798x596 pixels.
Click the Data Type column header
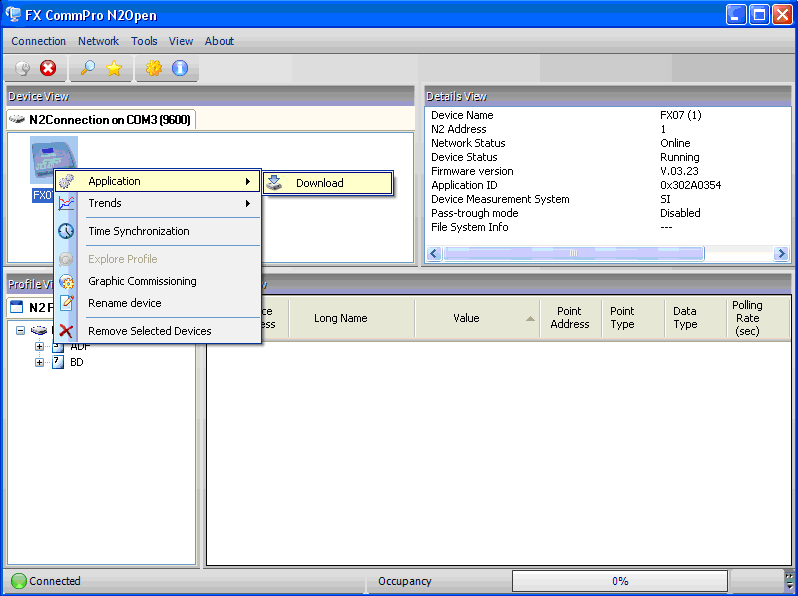(695, 318)
